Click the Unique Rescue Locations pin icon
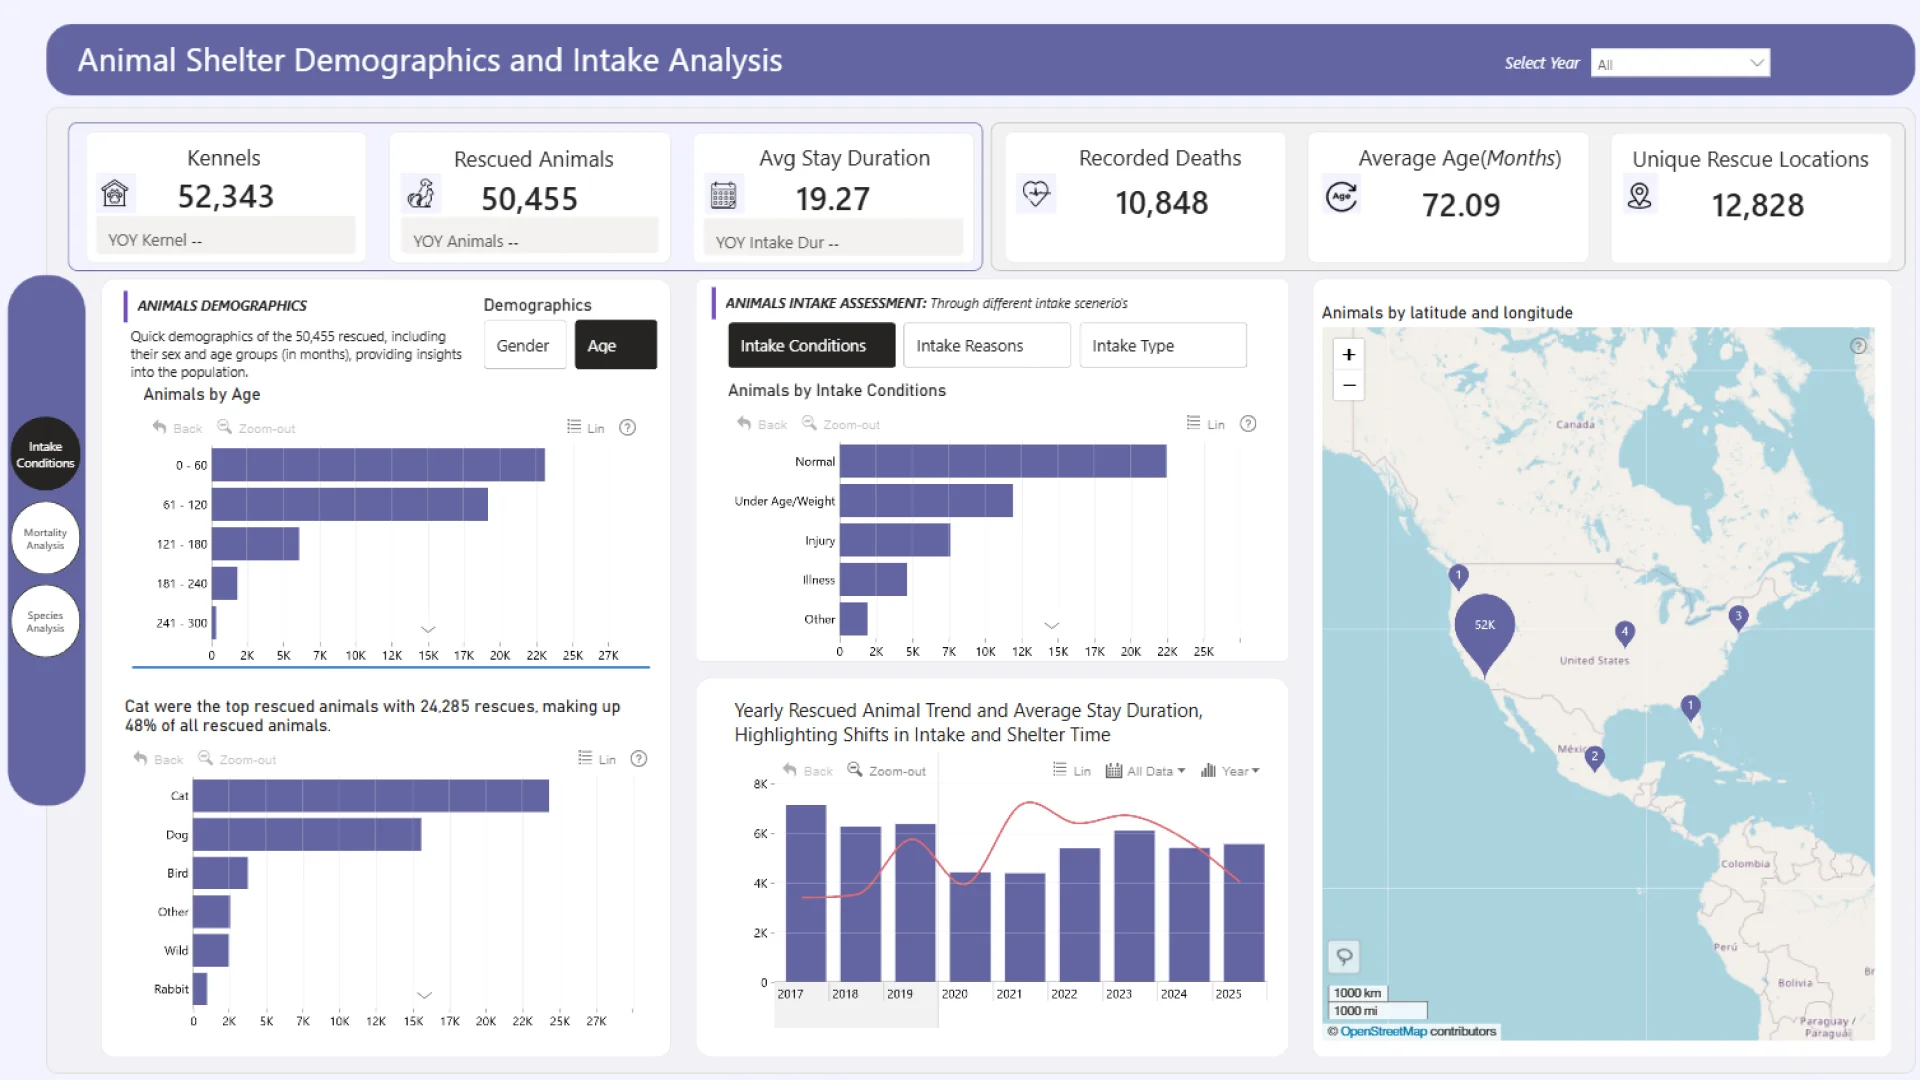This screenshot has width=1920, height=1080. 1640,196
